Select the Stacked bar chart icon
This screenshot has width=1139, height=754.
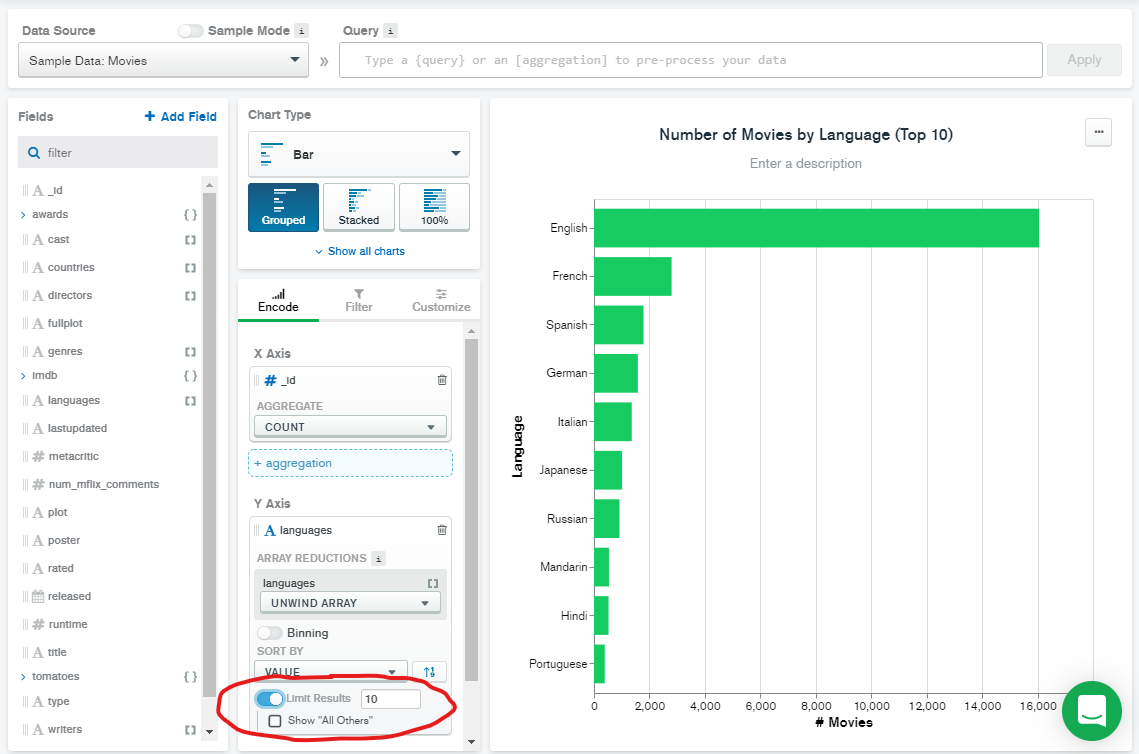click(x=358, y=207)
